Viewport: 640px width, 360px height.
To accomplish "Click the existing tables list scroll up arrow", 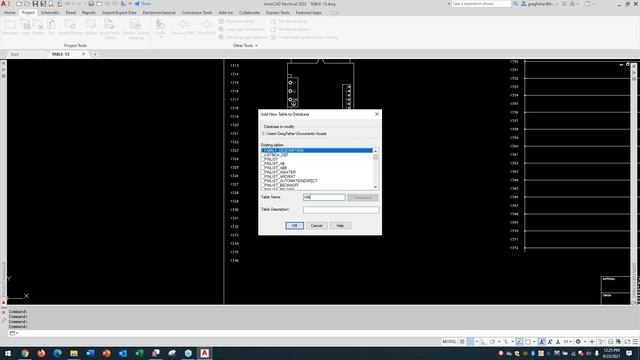I will tap(376, 151).
